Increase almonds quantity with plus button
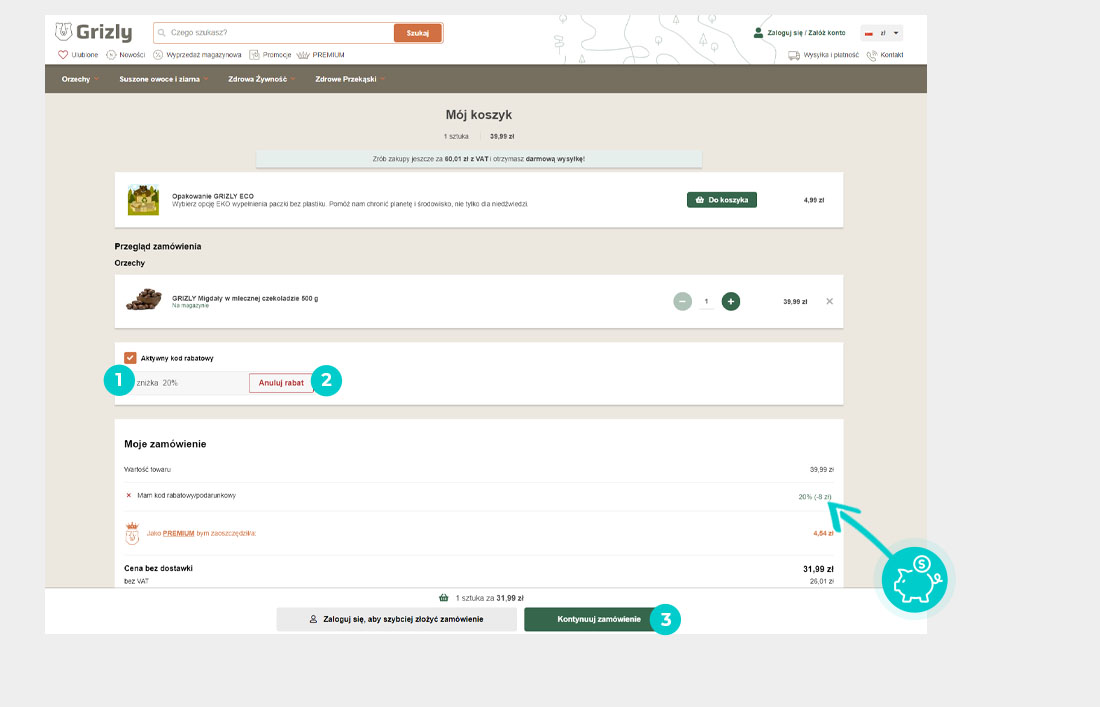This screenshot has height=707, width=1100. [730, 302]
